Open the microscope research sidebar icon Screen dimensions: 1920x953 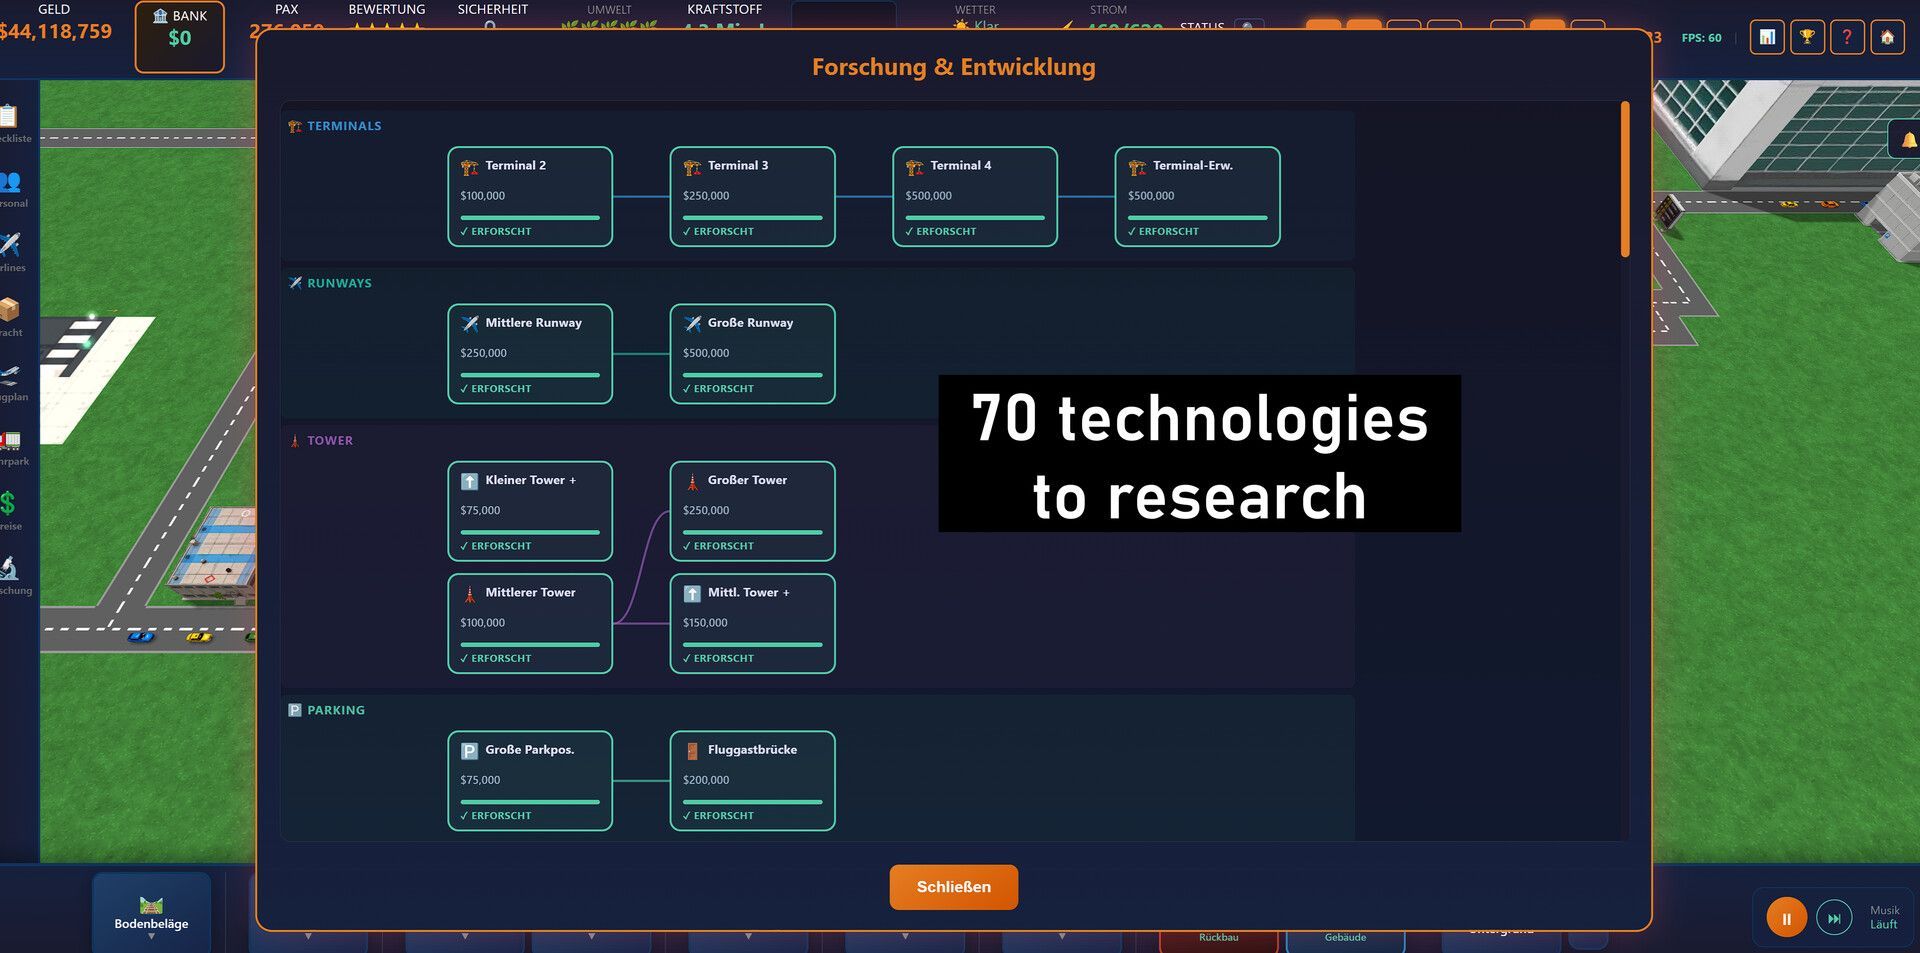point(12,574)
